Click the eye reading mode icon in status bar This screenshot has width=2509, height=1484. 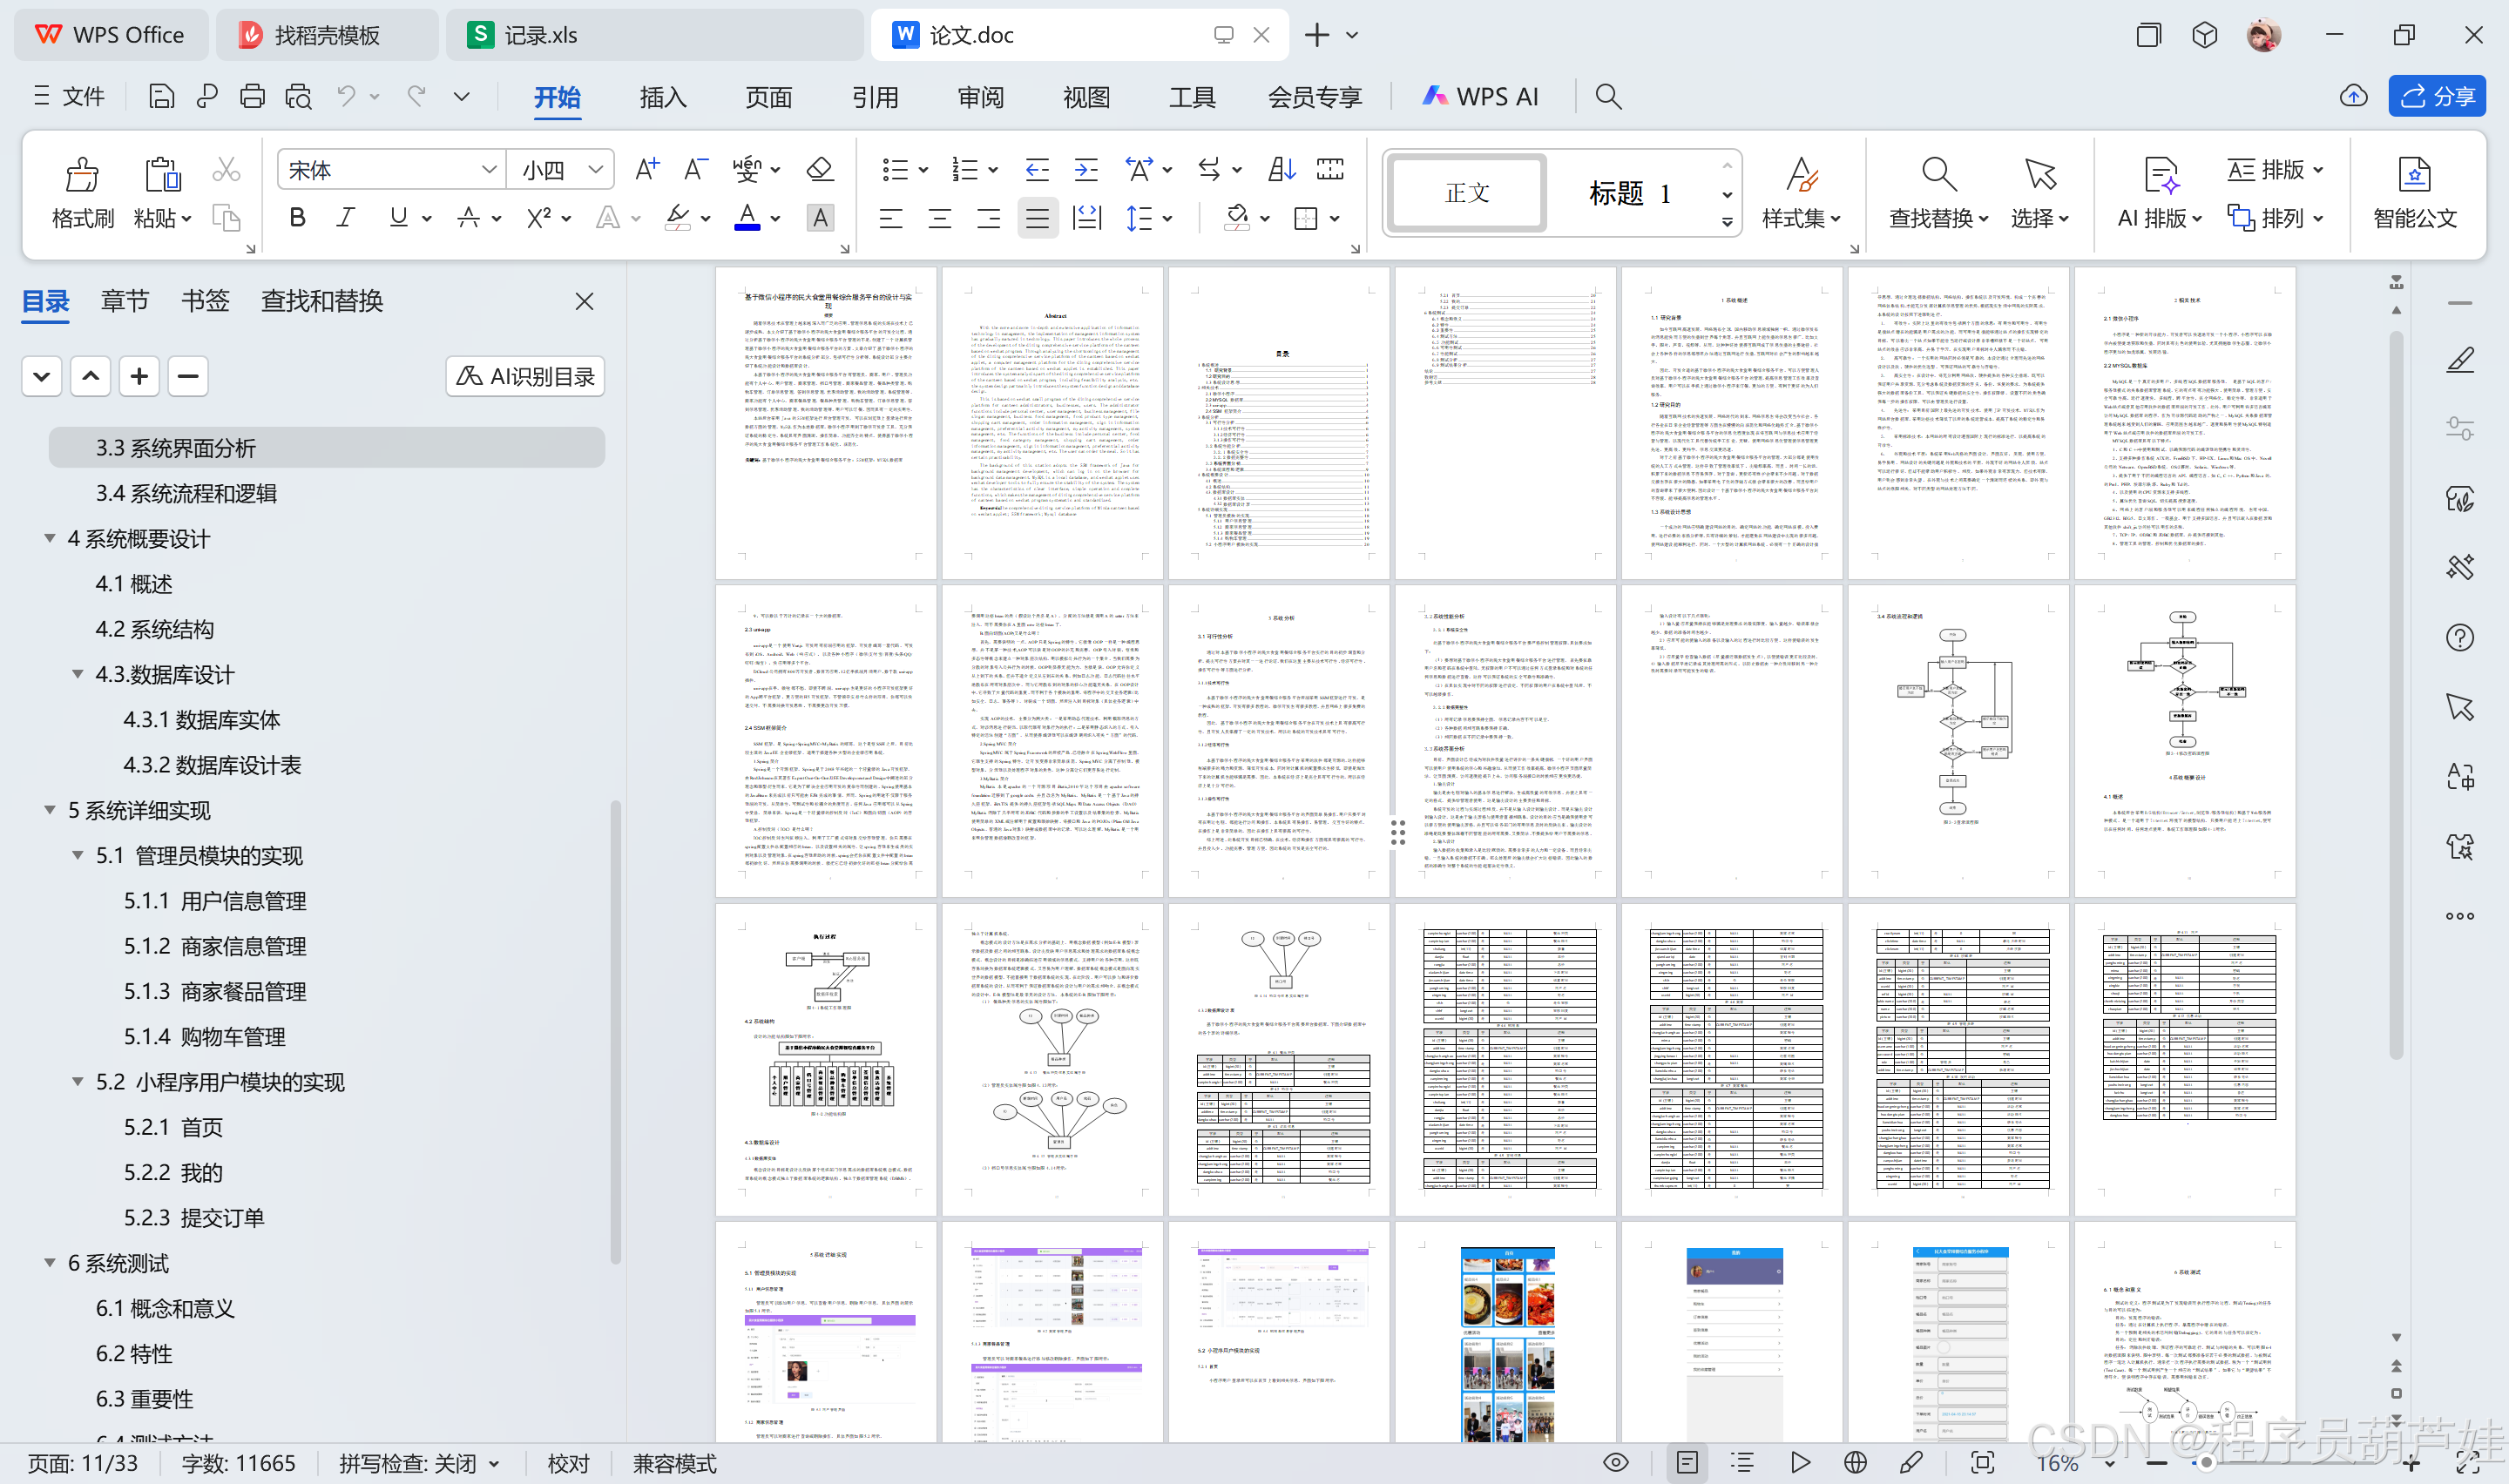(x=1616, y=1462)
